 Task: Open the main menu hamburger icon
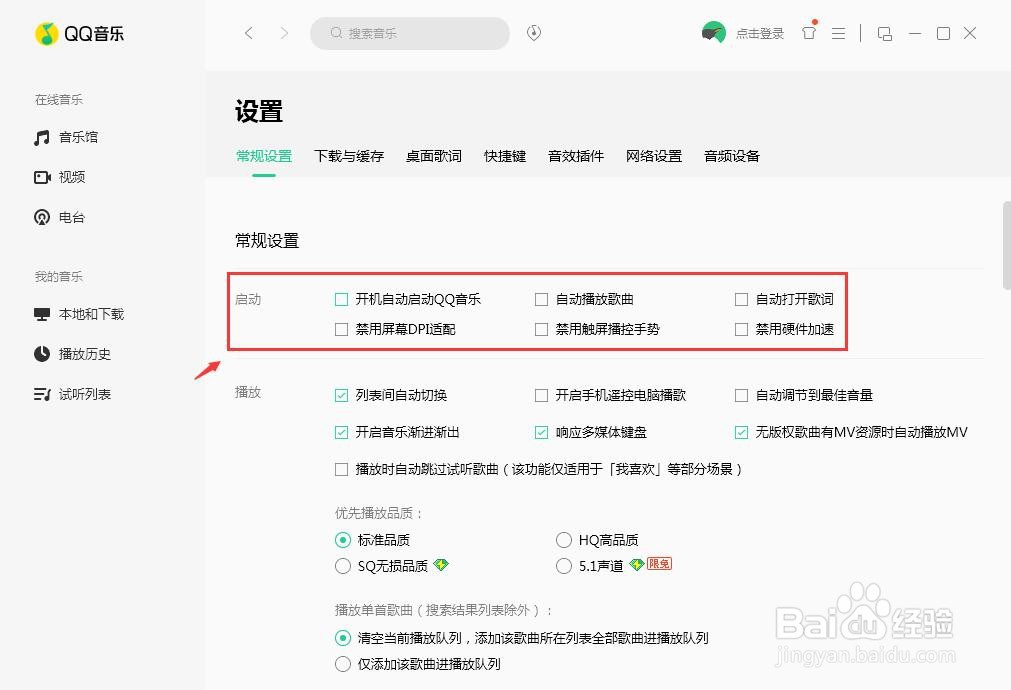point(838,33)
